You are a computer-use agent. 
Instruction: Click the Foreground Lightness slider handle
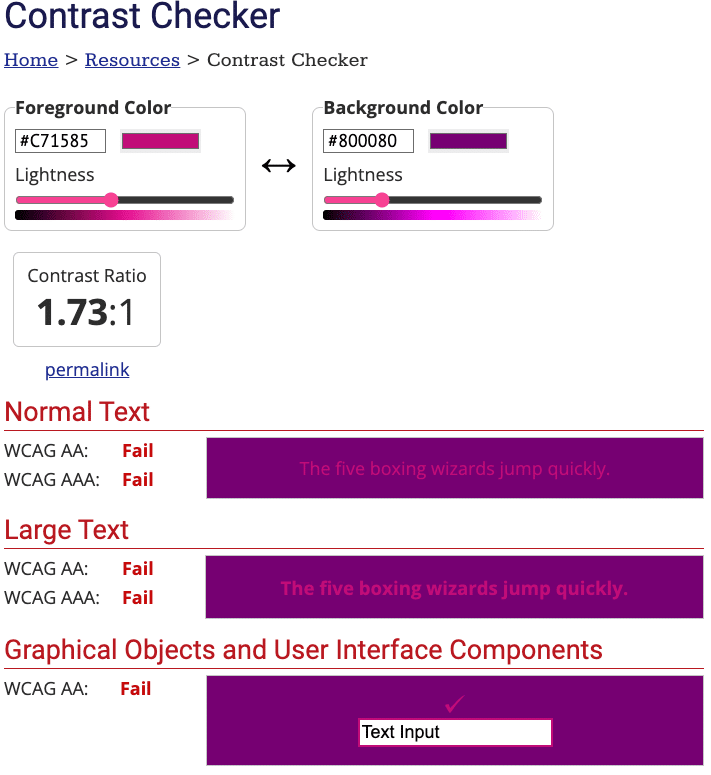111,200
